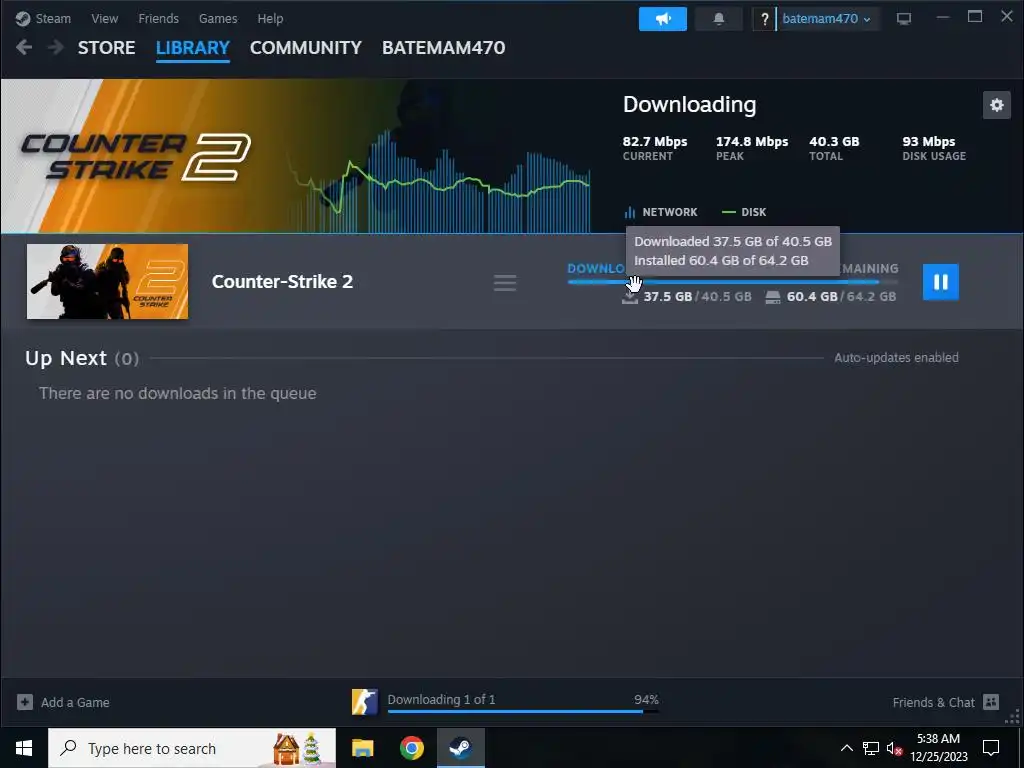This screenshot has height=768, width=1024.
Task: Click the Counter-Strike 2 download progress bar
Action: [x=733, y=282]
